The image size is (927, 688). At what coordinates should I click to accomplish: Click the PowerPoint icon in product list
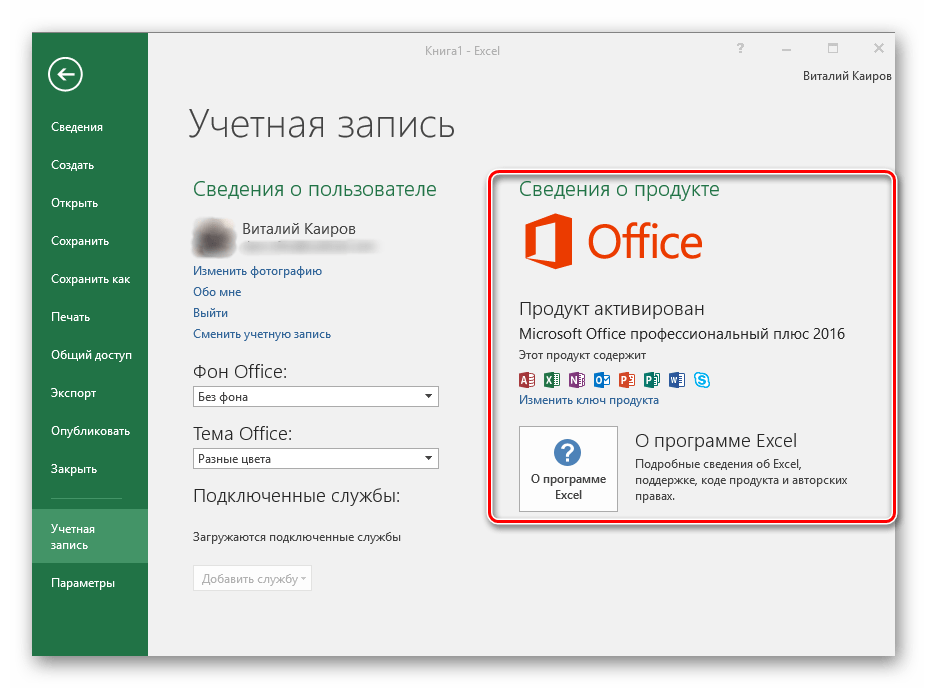[x=627, y=380]
